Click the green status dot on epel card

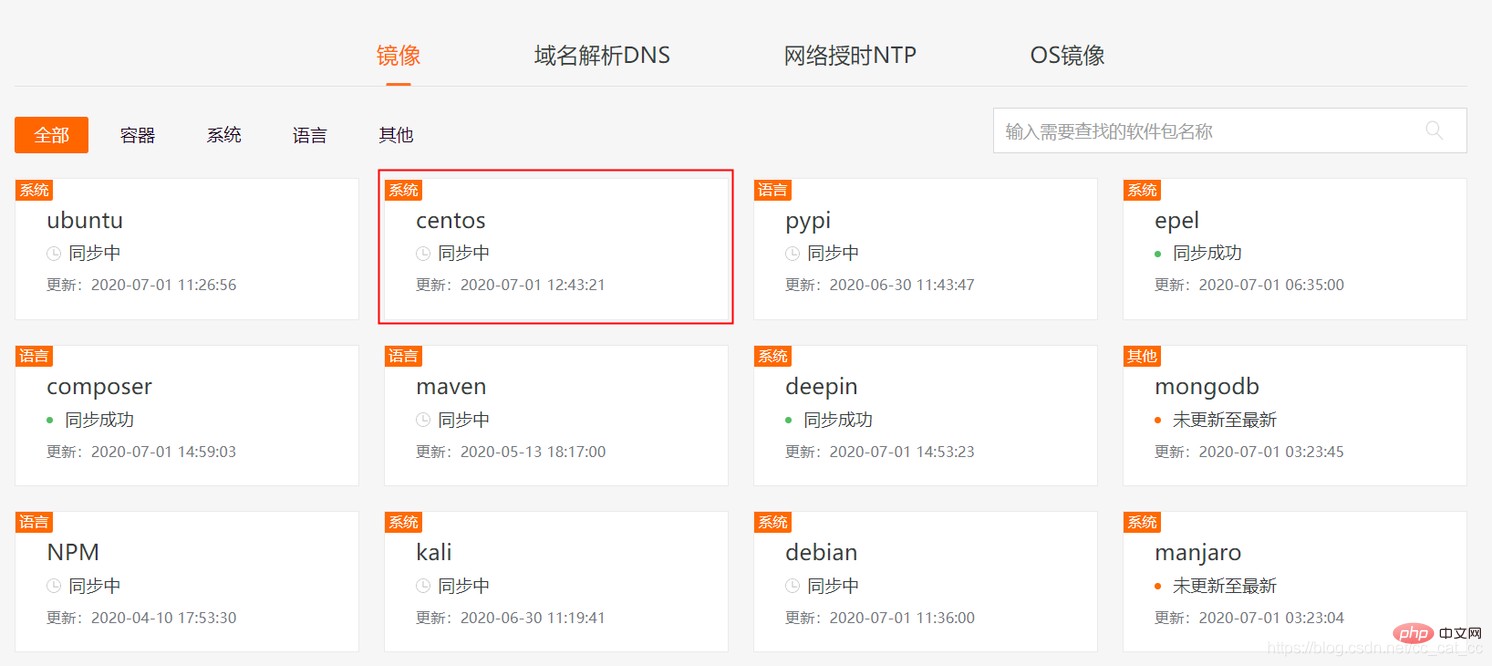(x=1158, y=254)
